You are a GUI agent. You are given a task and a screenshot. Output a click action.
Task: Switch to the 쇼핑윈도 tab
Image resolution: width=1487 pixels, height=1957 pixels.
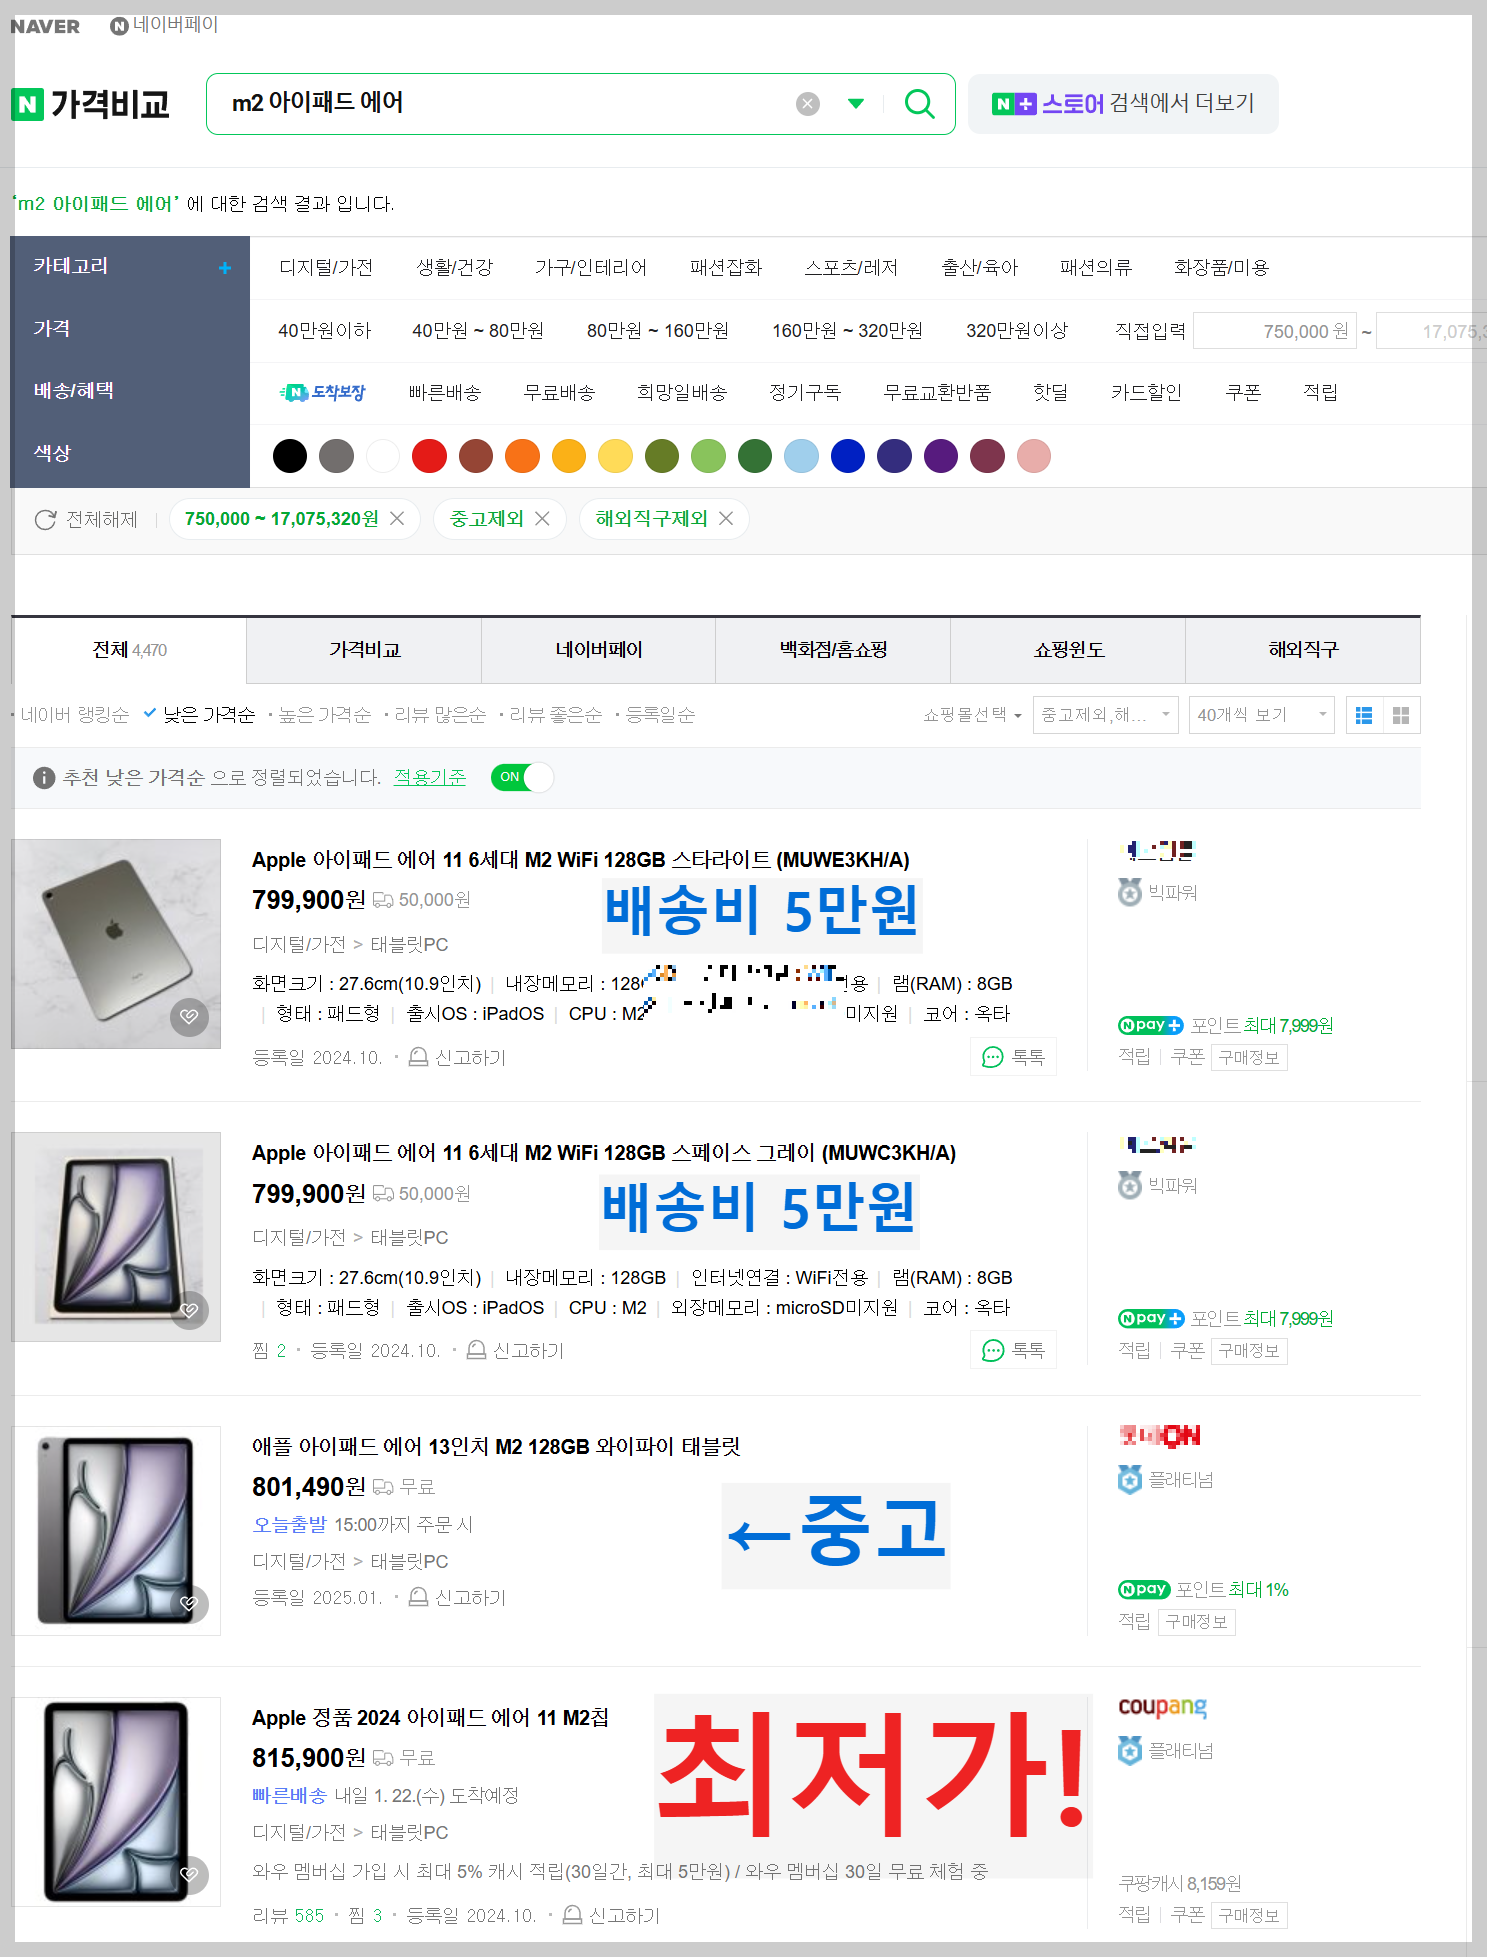tap(1068, 650)
